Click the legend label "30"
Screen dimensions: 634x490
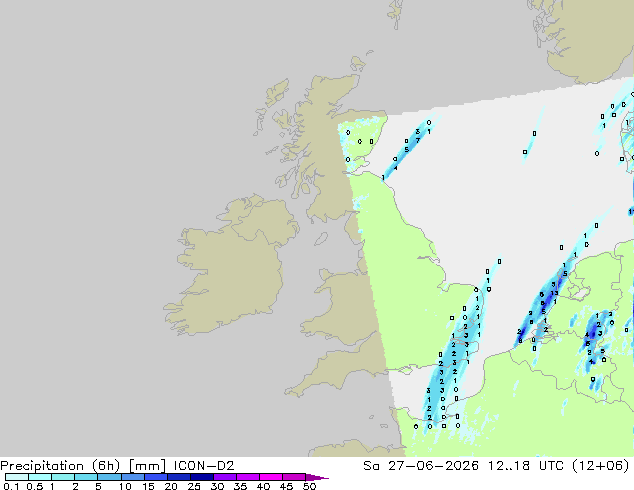217,486
